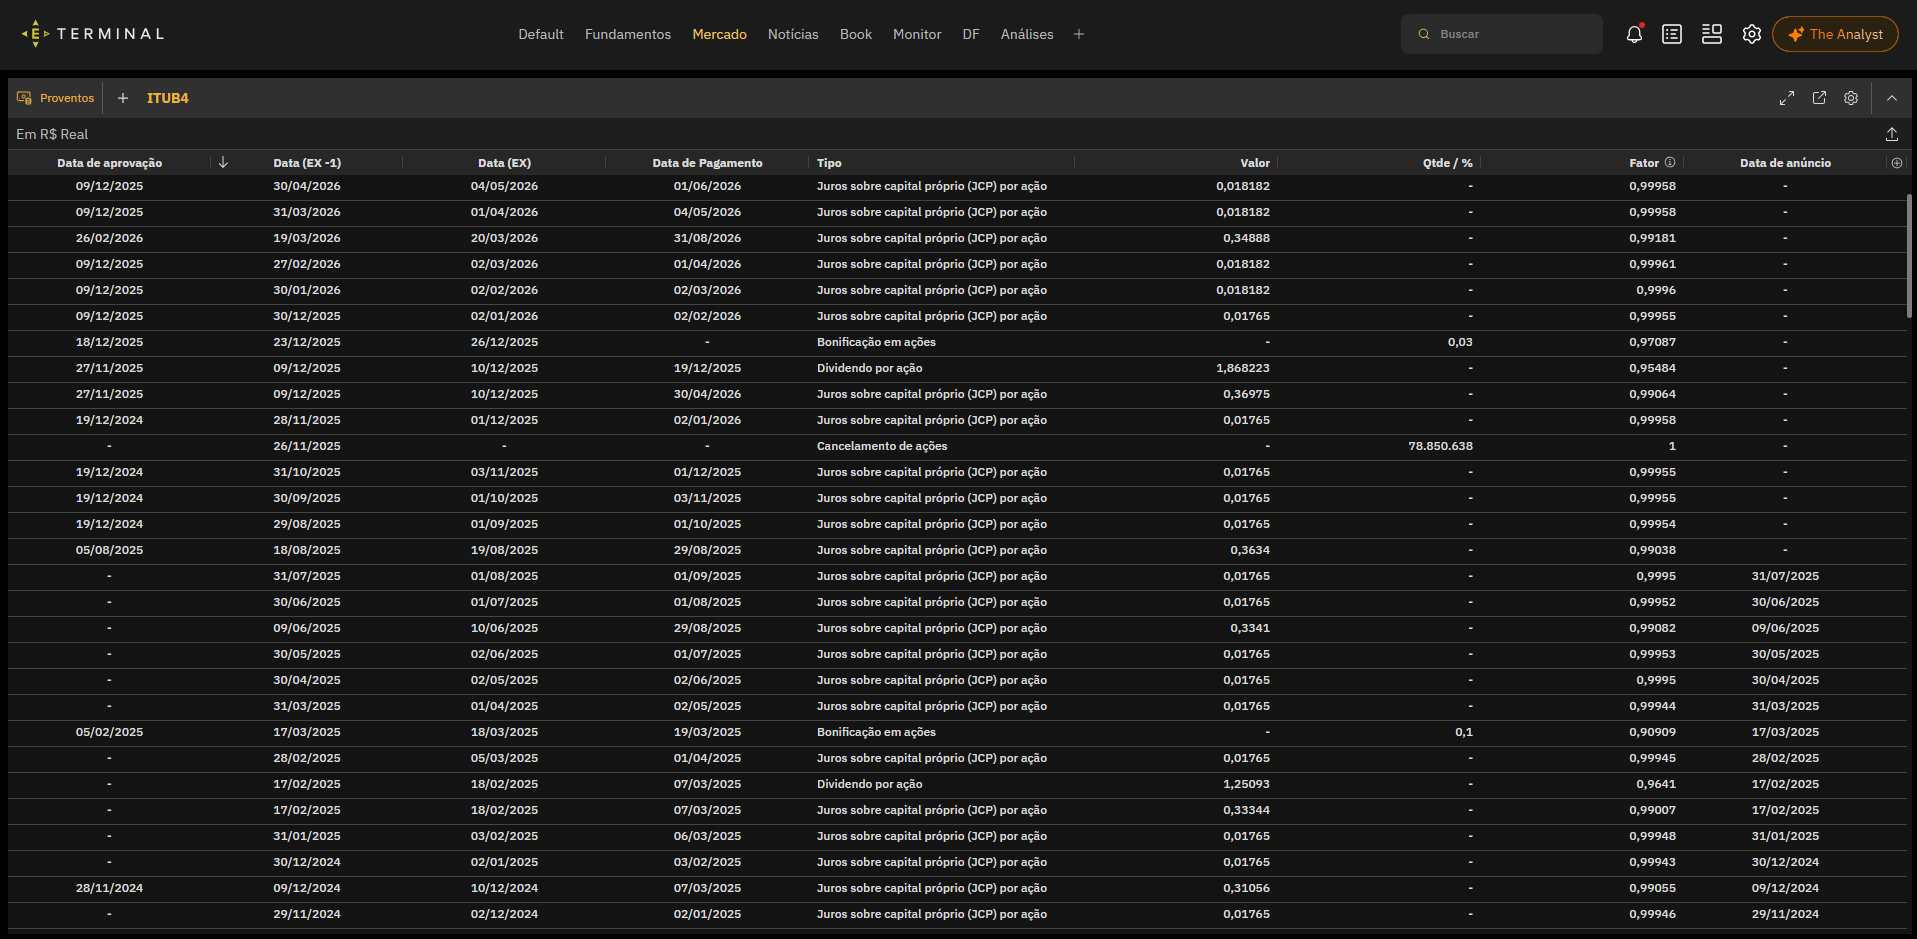Collapse the Proventos panel chevron
This screenshot has width=1917, height=939.
click(1892, 98)
